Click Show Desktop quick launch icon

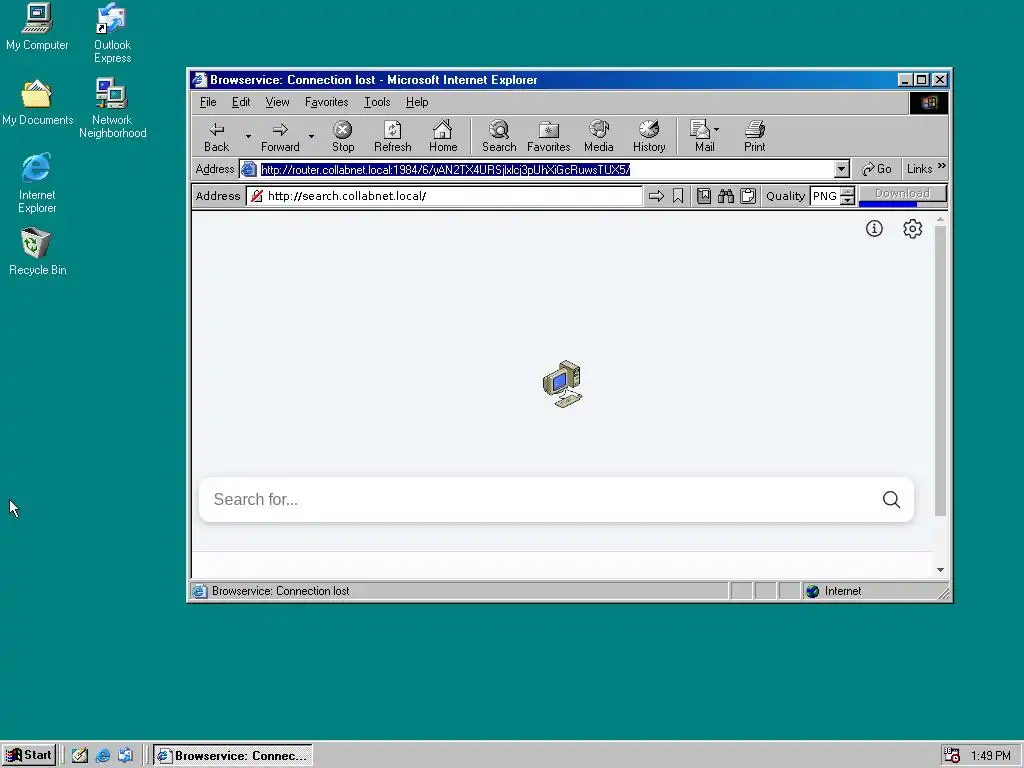tap(80, 756)
